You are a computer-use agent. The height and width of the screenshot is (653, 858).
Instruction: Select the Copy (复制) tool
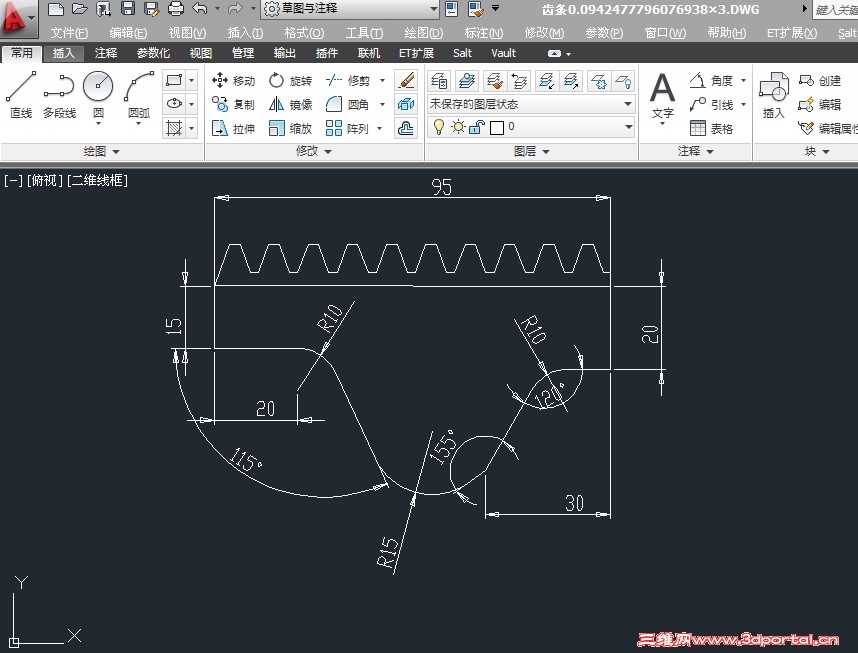tap(234, 104)
